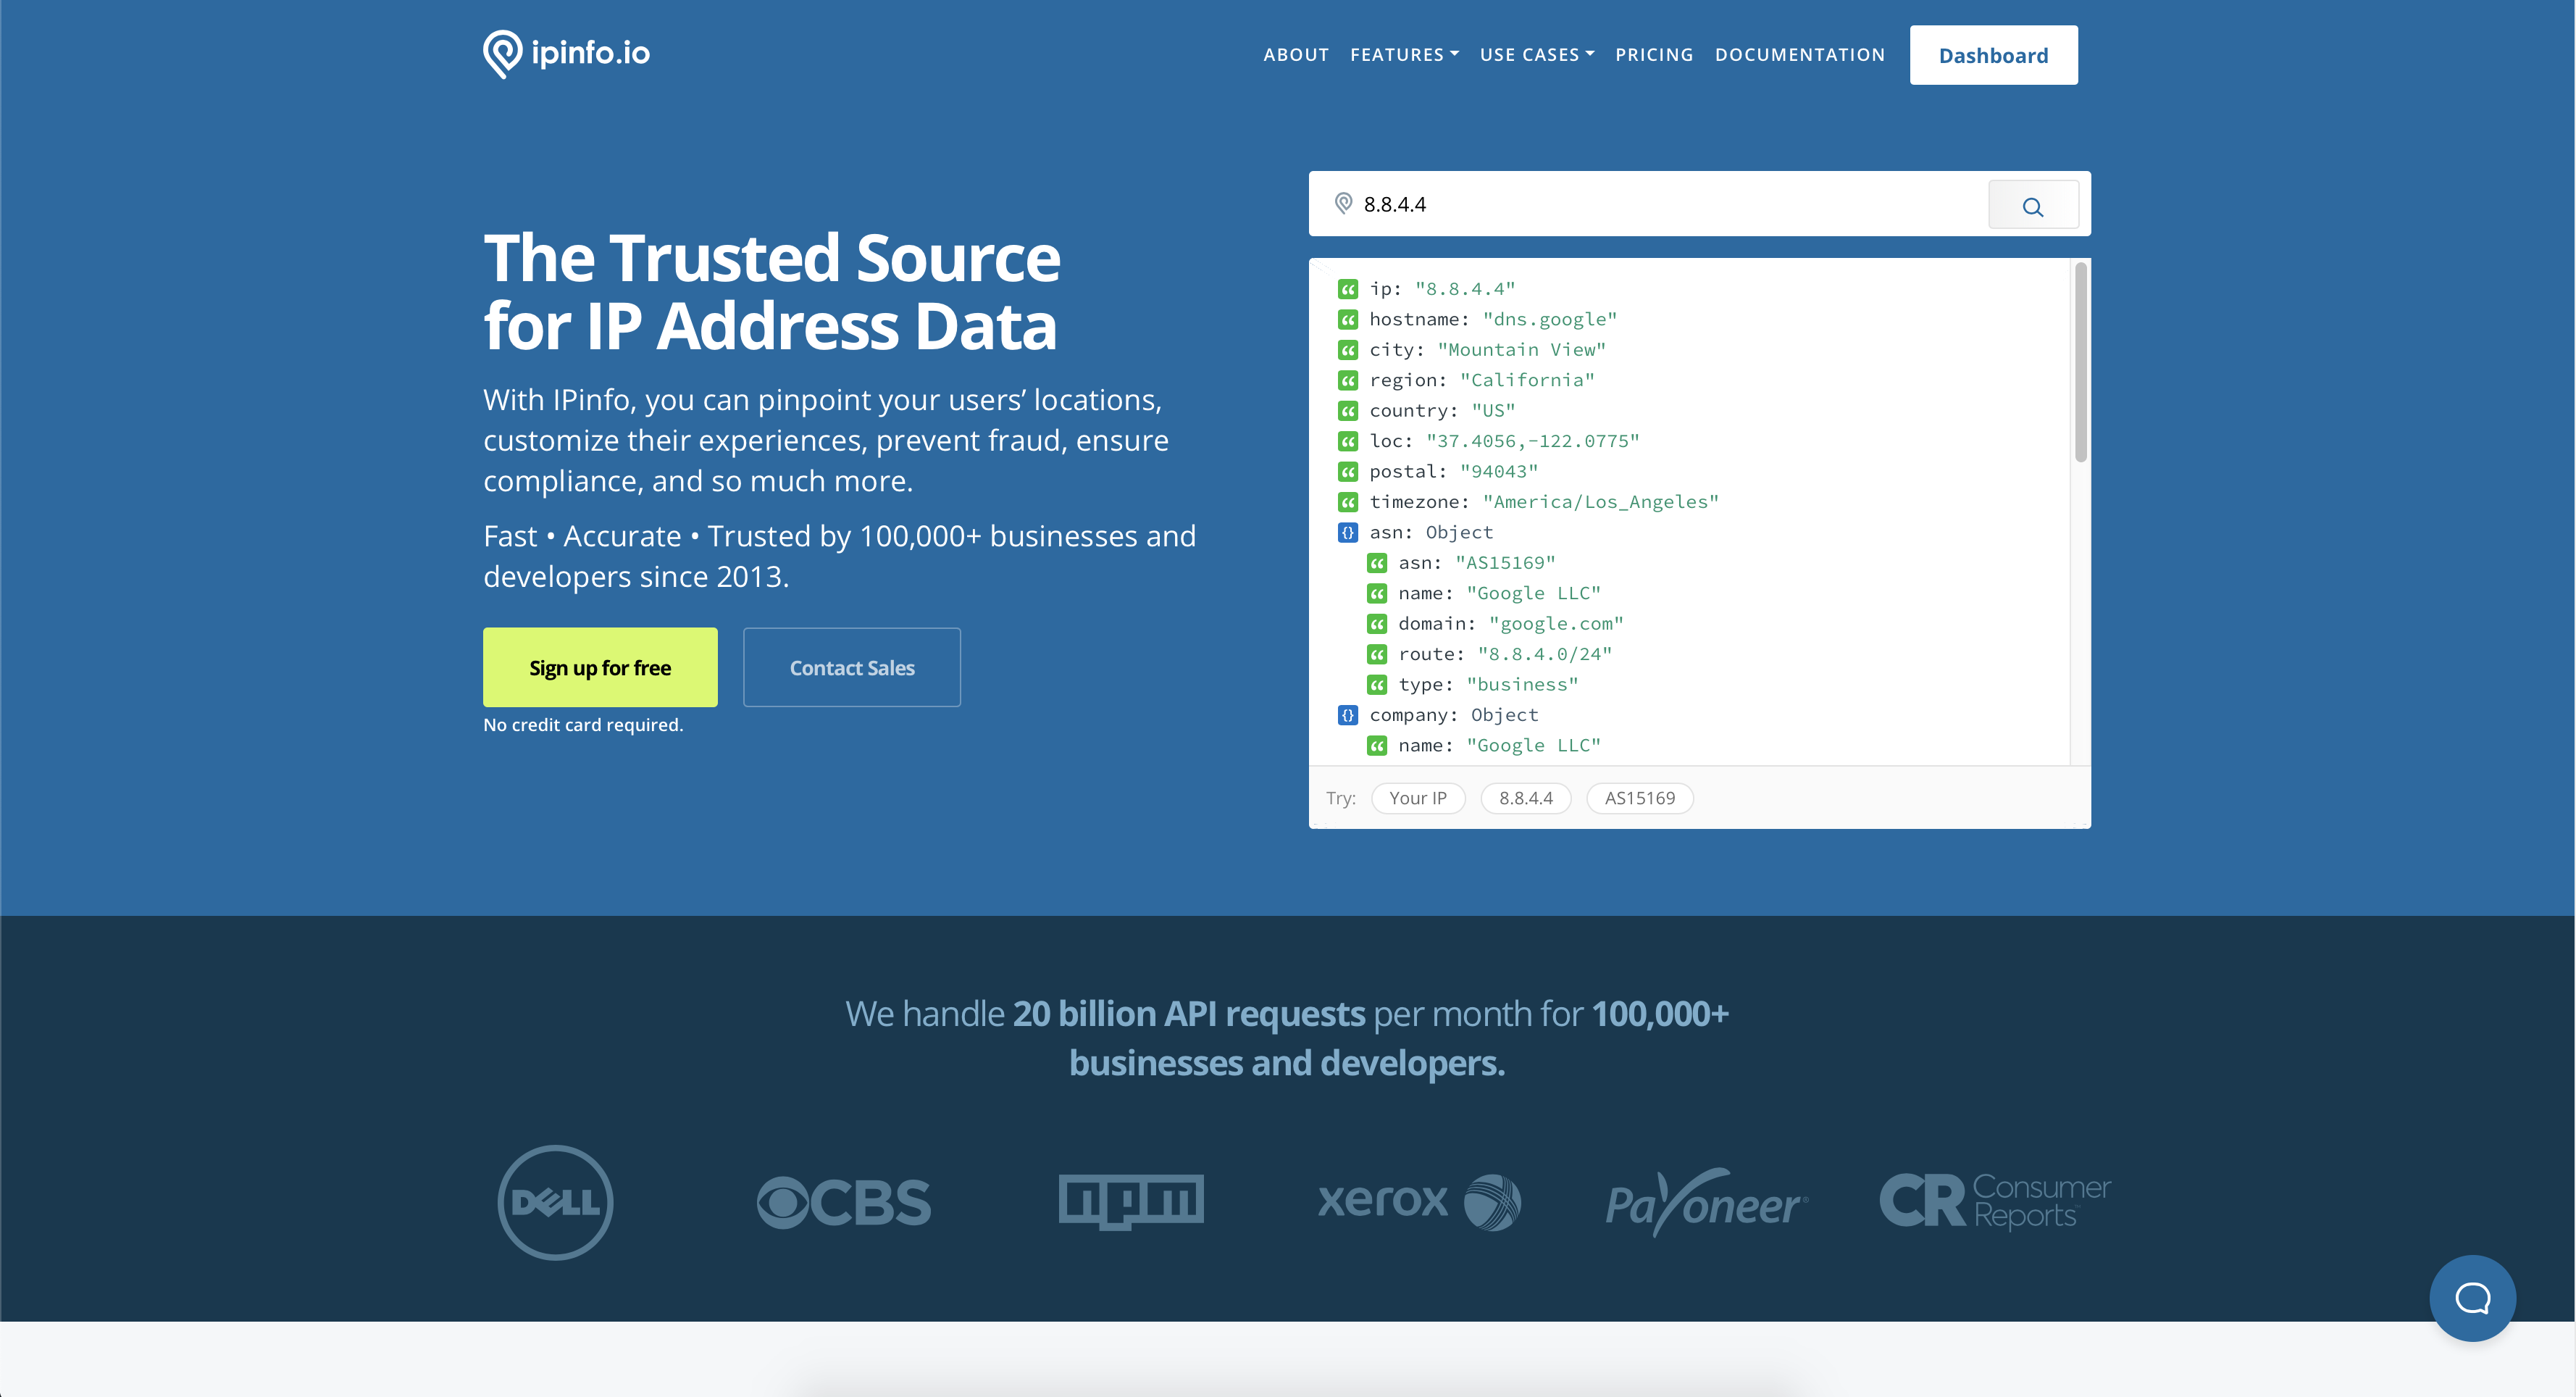Click the string icon beside timezone
This screenshot has width=2576, height=1397.
pyautogui.click(x=1348, y=502)
